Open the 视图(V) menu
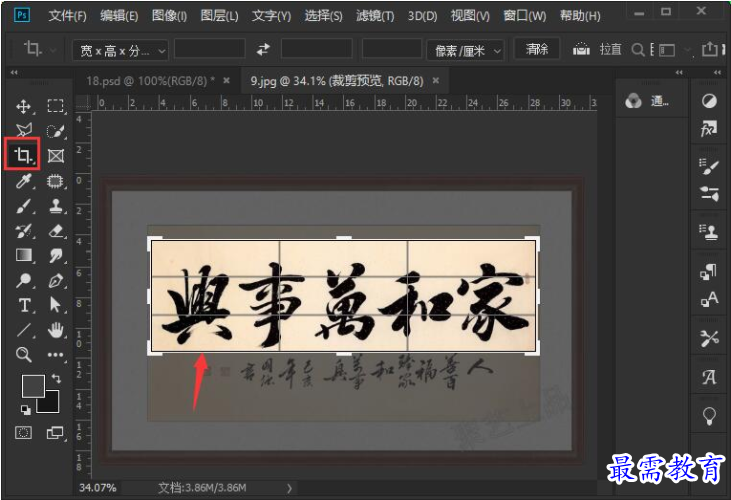731x500 pixels. click(x=470, y=16)
